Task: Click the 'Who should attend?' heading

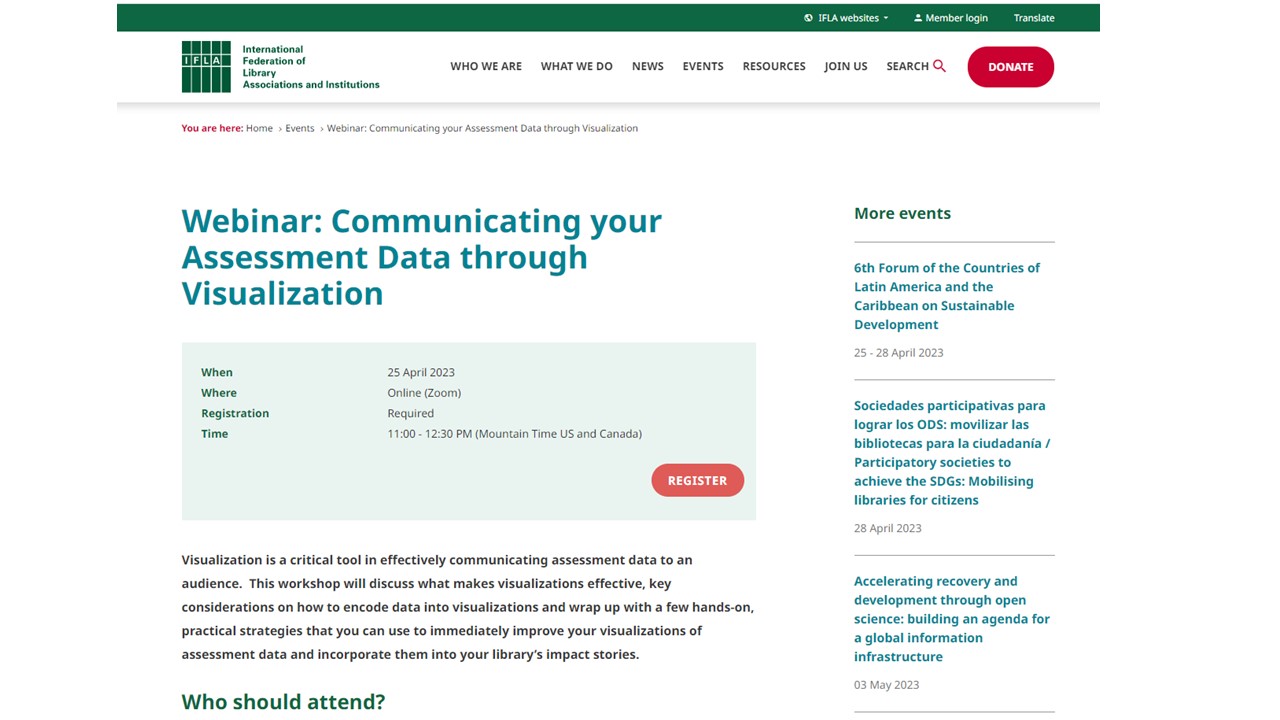Action: pos(283,702)
